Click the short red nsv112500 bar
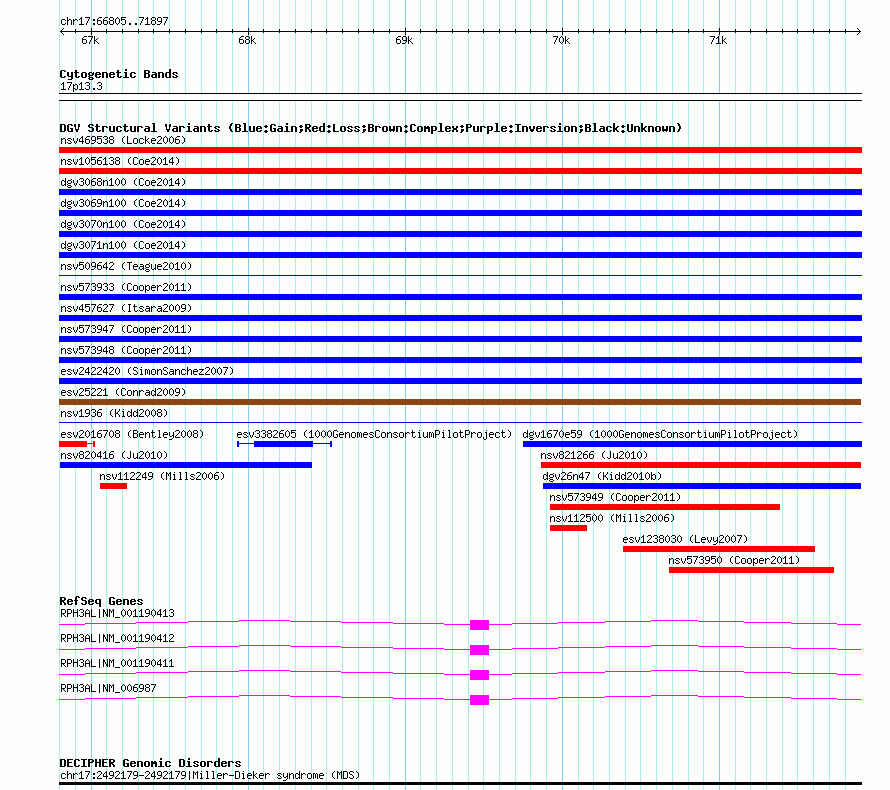The image size is (890, 790). (568, 528)
